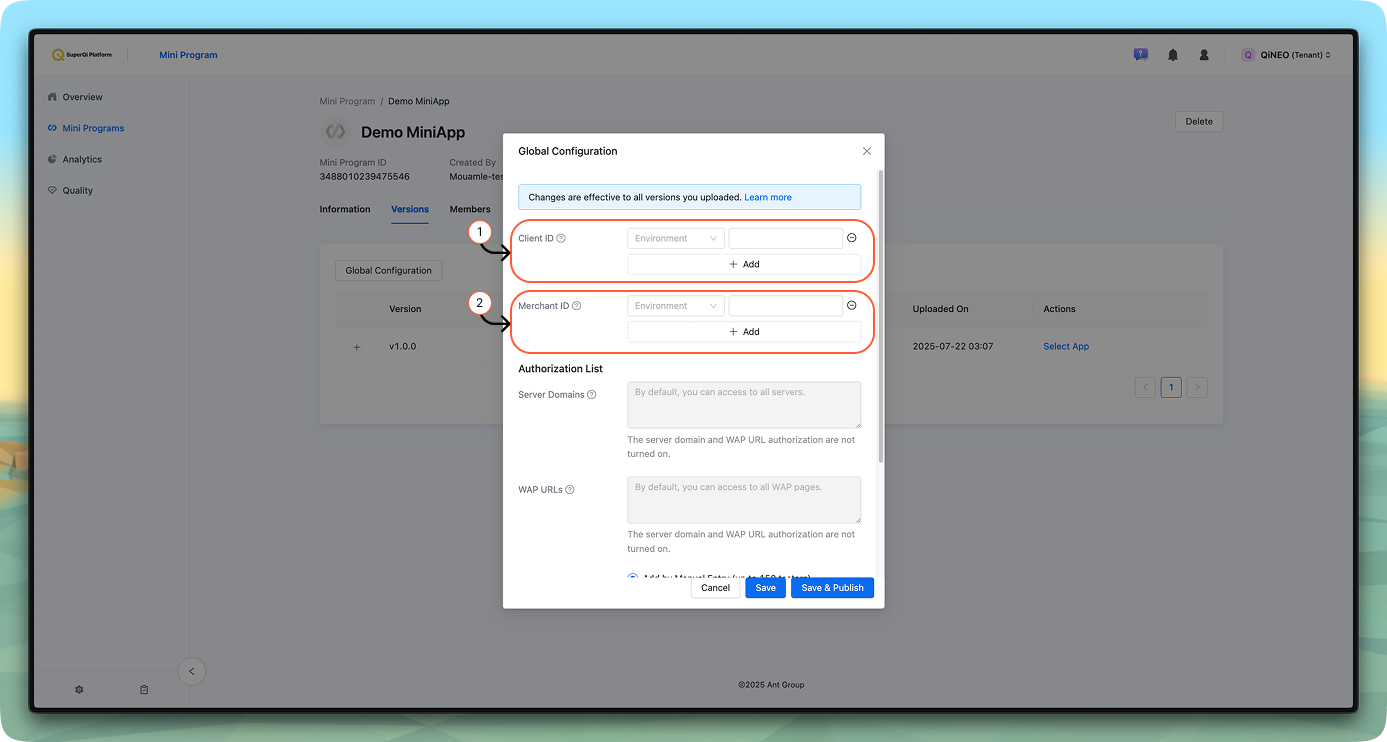This screenshot has height=742, width=1387.
Task: Click the Server Domains help icon
Action: pos(592,395)
